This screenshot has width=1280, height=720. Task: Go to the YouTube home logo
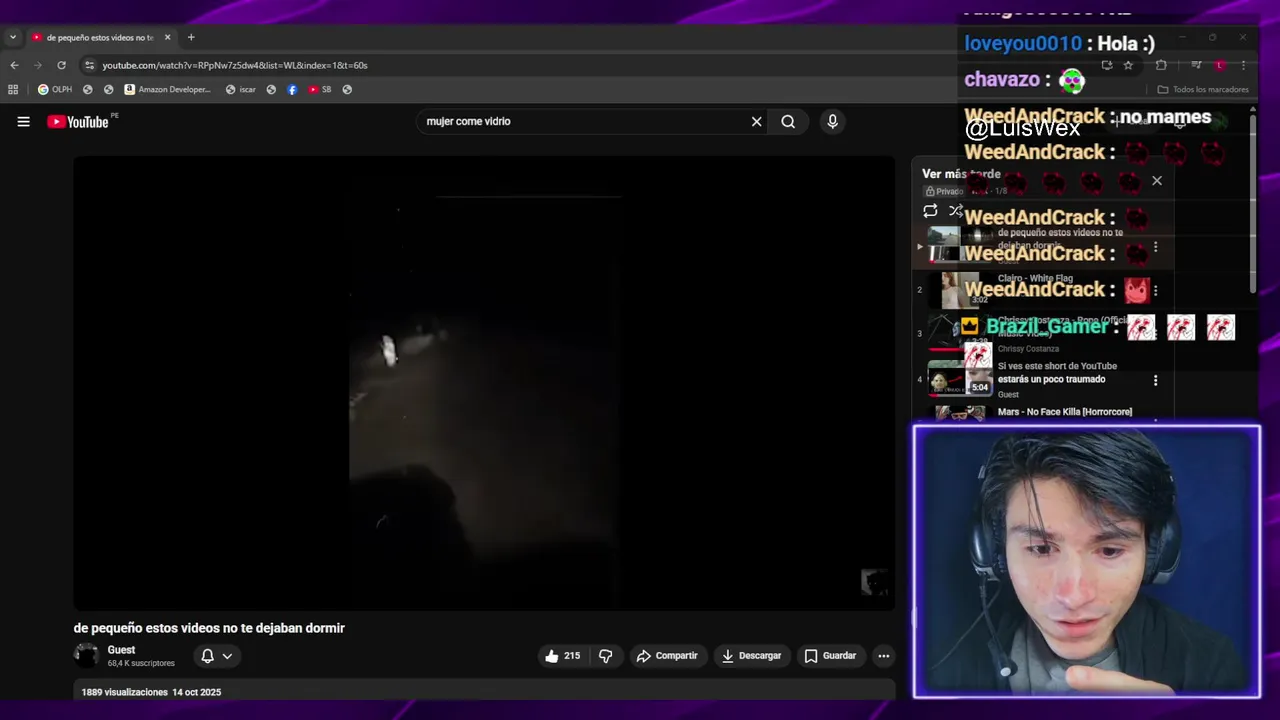[x=78, y=122]
